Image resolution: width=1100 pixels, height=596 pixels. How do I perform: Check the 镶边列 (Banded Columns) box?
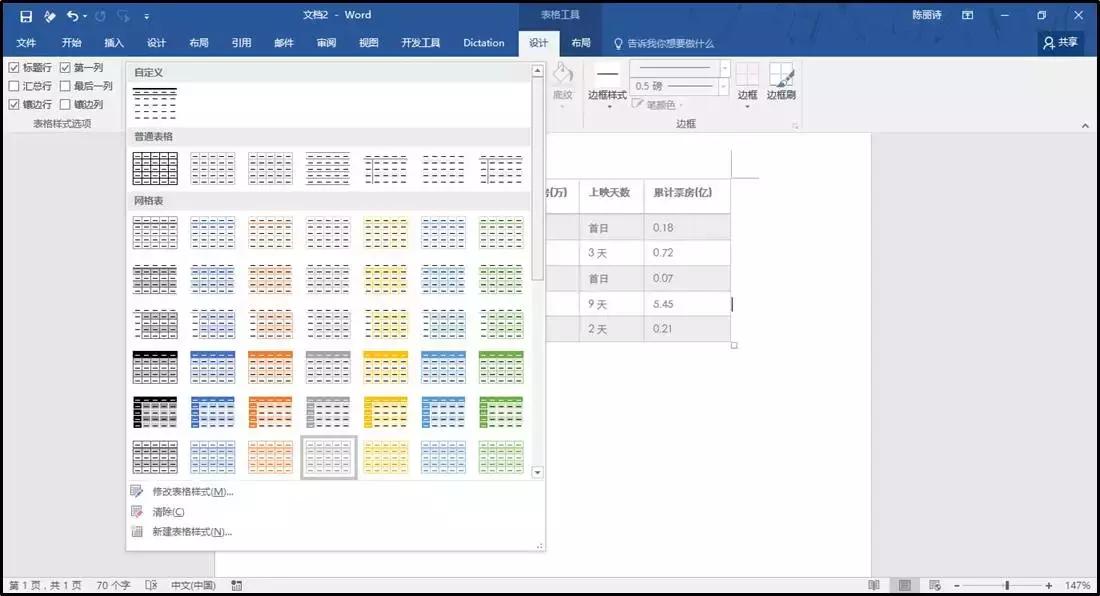[x=65, y=102]
